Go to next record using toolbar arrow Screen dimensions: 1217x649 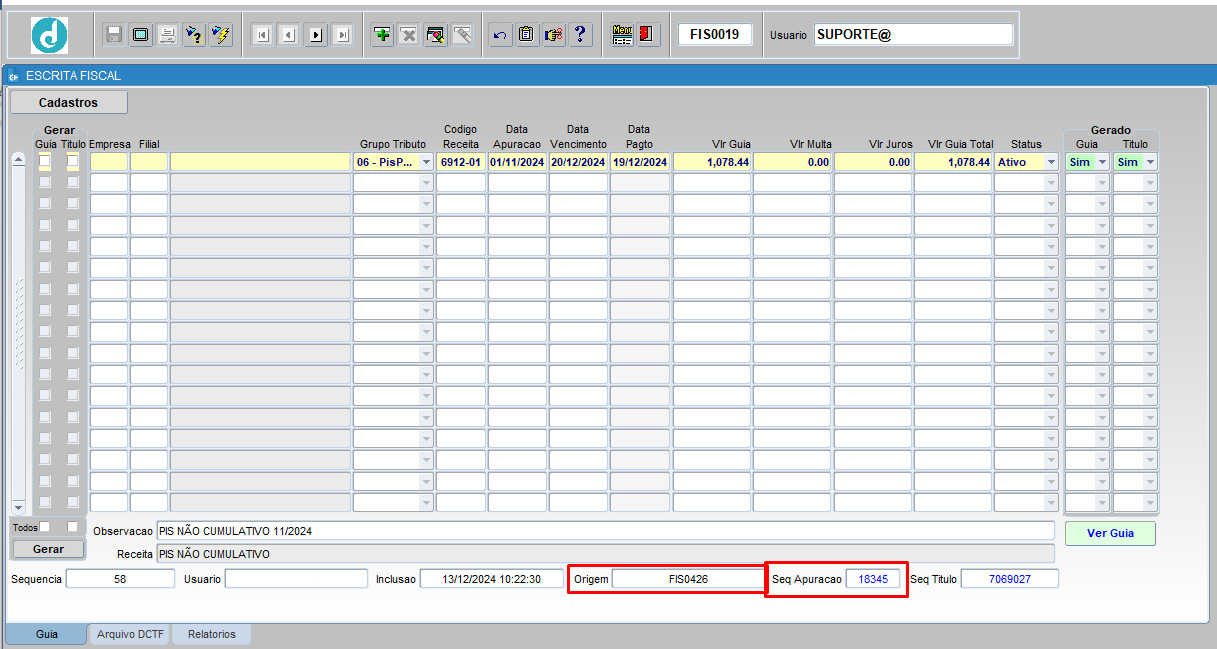(x=316, y=35)
